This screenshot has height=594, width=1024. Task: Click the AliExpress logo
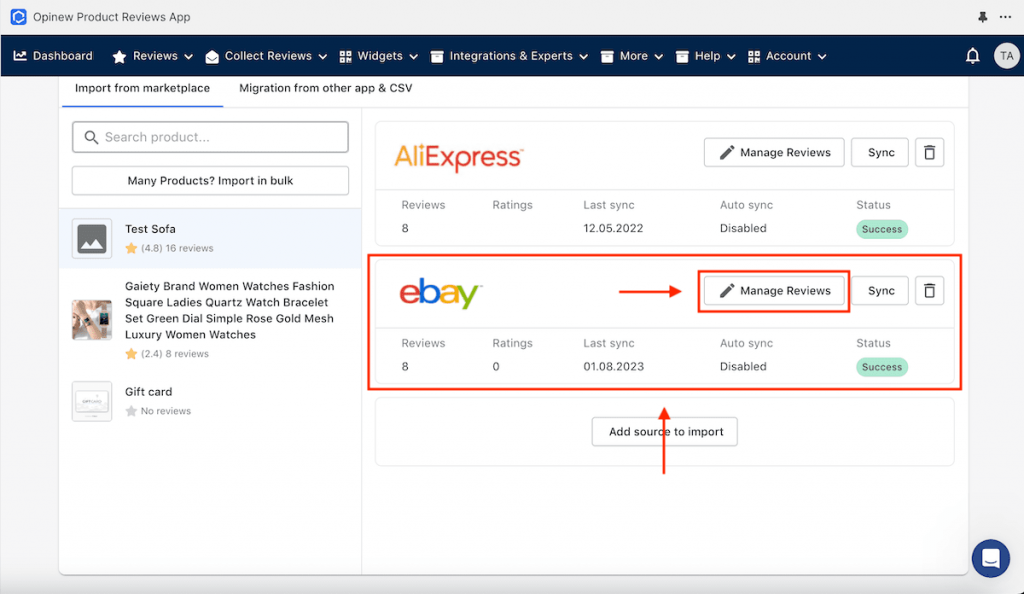pyautogui.click(x=458, y=157)
